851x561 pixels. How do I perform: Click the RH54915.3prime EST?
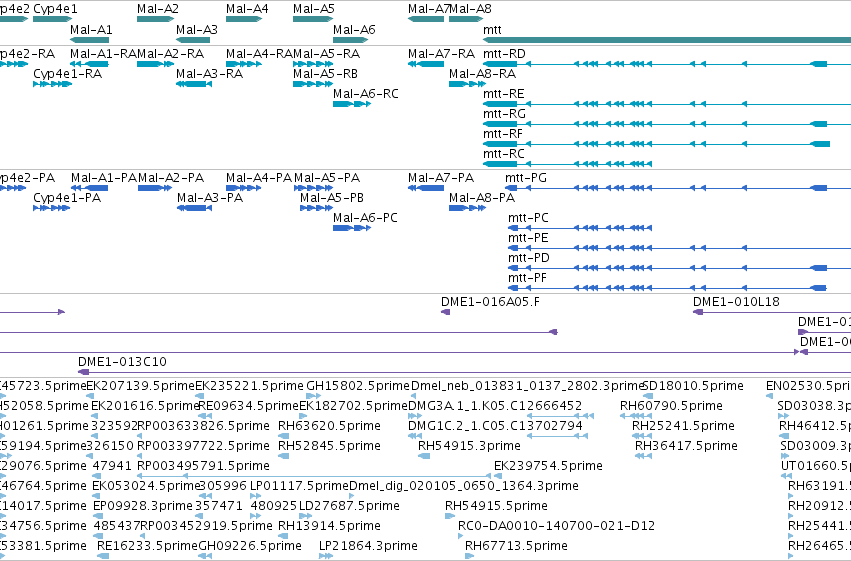424,456
